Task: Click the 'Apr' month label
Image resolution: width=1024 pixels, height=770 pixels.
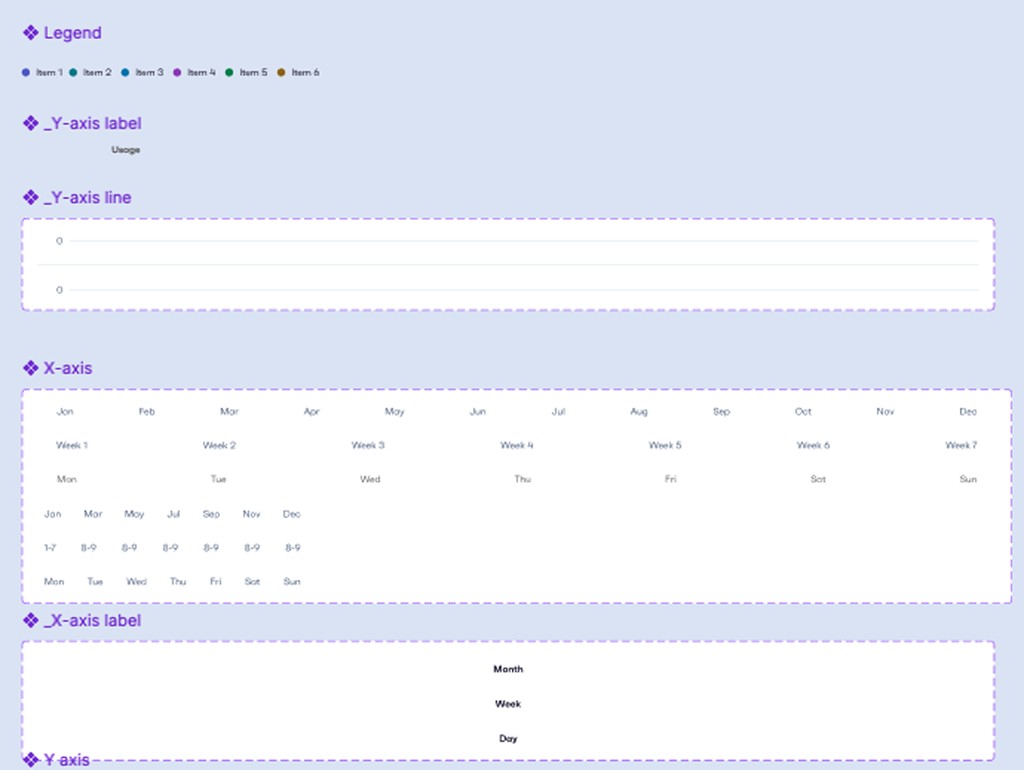Action: pyautogui.click(x=312, y=411)
